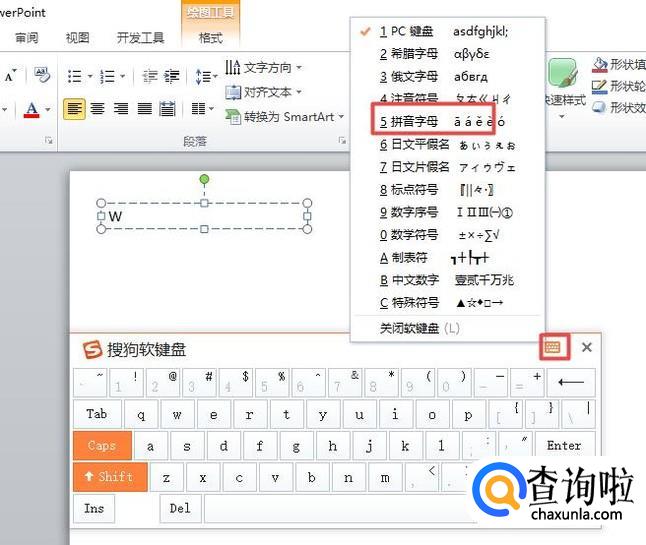Toggle the Caps key on soft keyboard
646x545 pixels.
(x=102, y=446)
